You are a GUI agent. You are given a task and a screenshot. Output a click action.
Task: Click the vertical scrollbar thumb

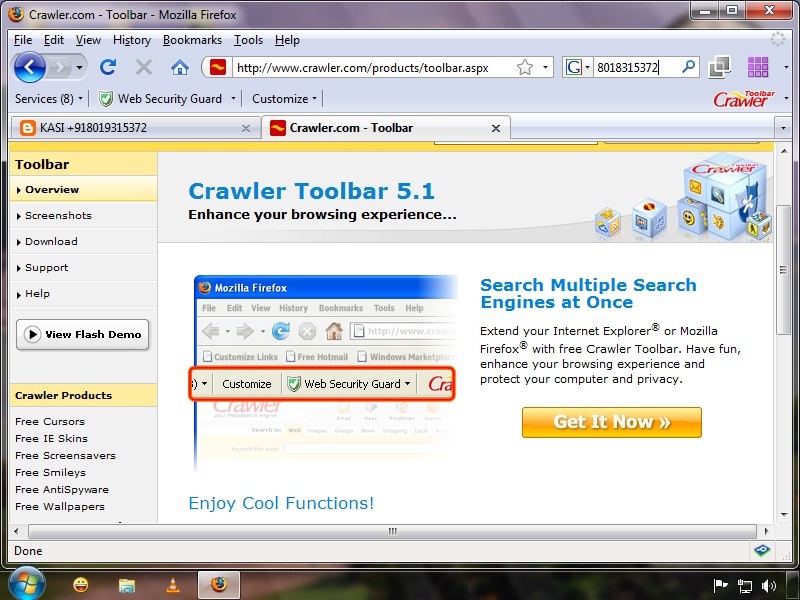tap(783, 270)
